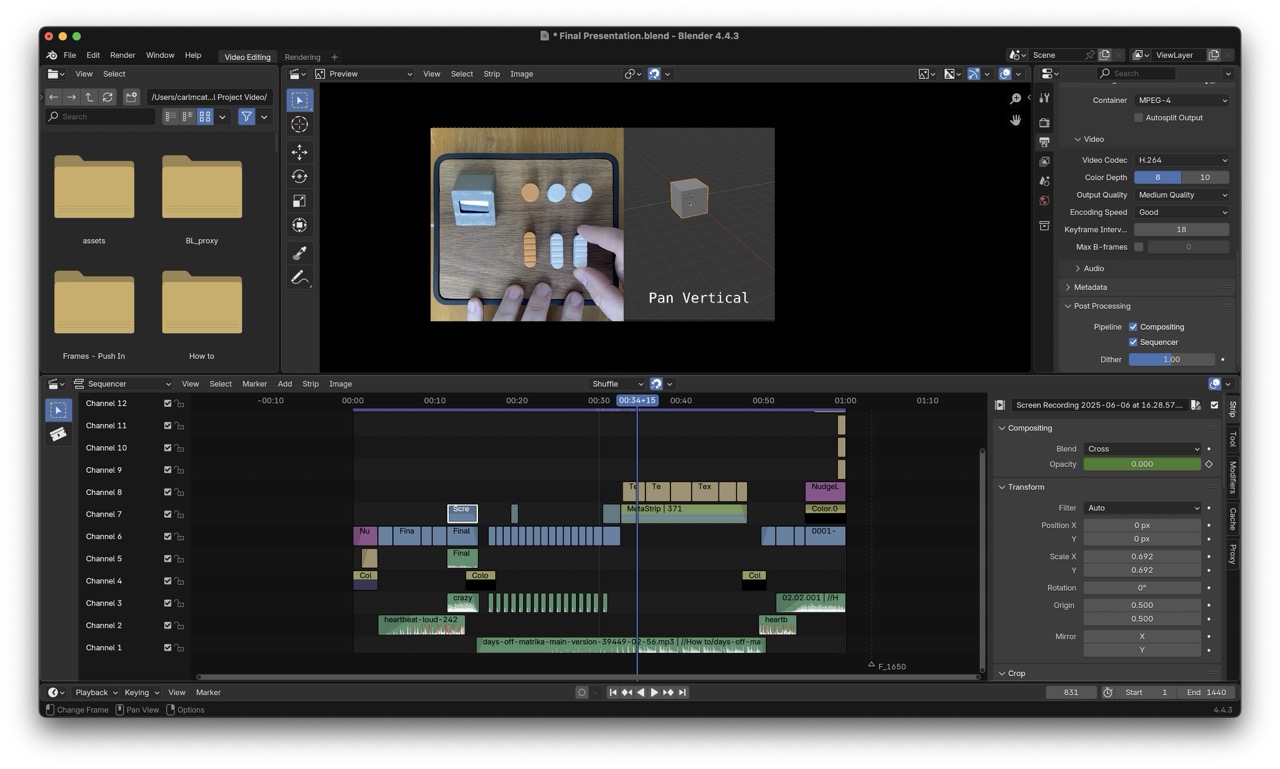Open the Playback popover
Image resolution: width=1280 pixels, height=769 pixels.
click(96, 693)
